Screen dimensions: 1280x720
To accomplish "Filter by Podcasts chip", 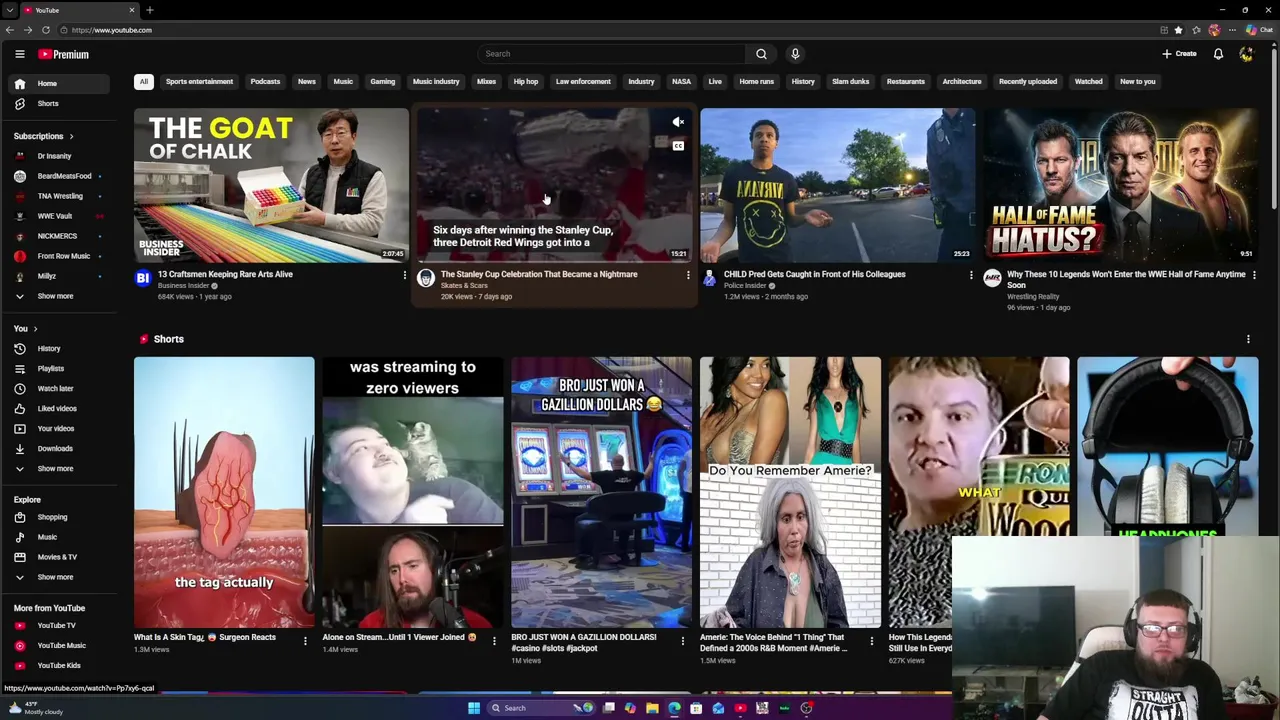I will coord(265,82).
